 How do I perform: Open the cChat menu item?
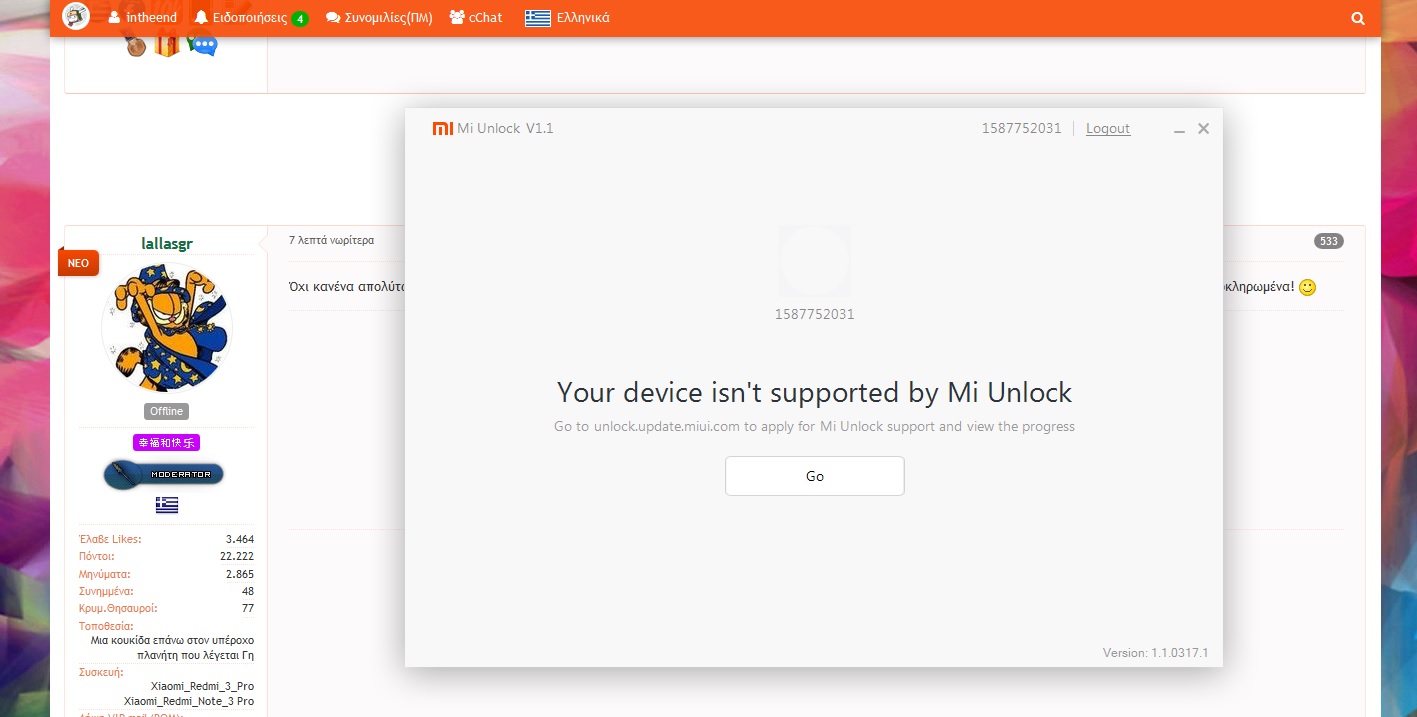pos(476,17)
